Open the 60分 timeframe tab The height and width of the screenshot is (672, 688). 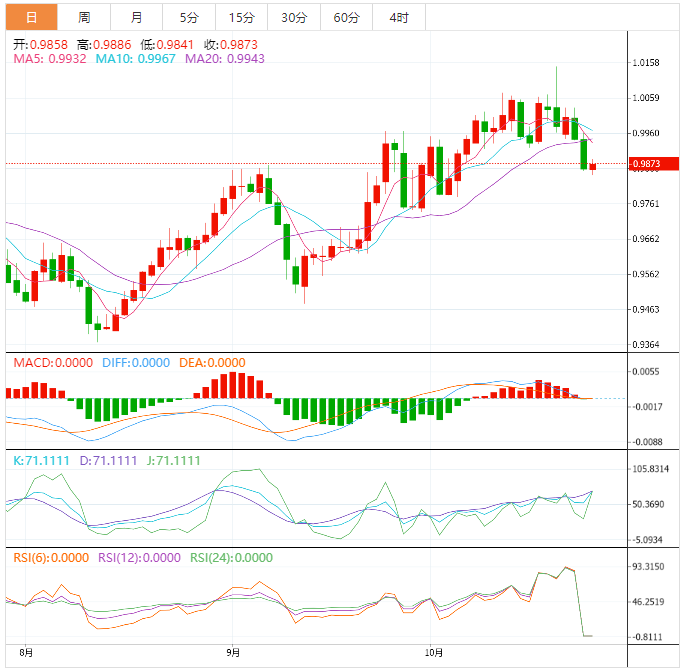point(346,17)
